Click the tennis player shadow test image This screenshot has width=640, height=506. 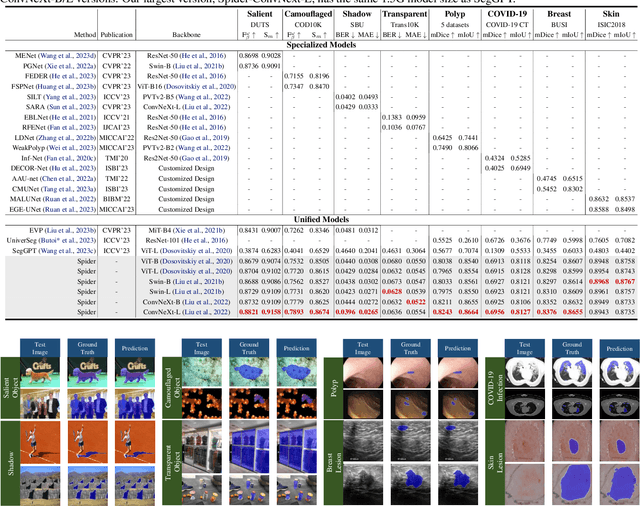pyautogui.click(x=40, y=442)
